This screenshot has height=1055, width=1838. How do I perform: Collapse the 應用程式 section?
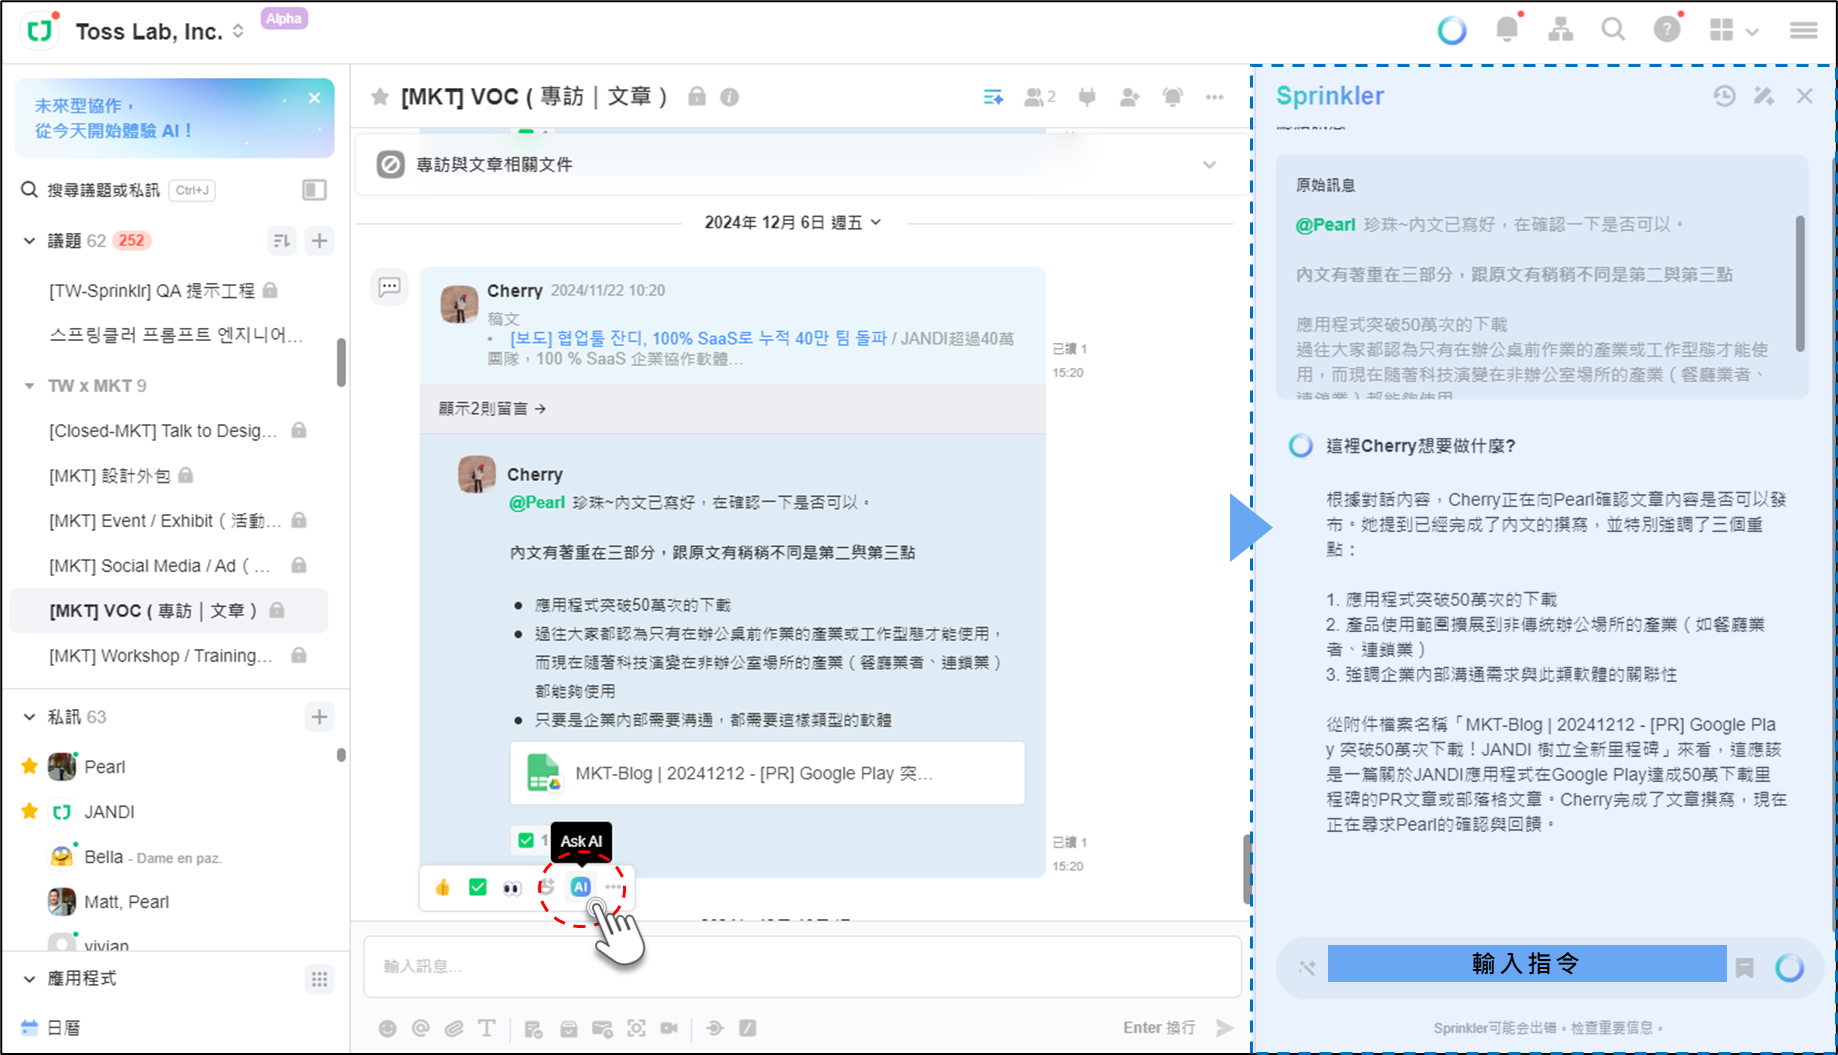(x=29, y=979)
